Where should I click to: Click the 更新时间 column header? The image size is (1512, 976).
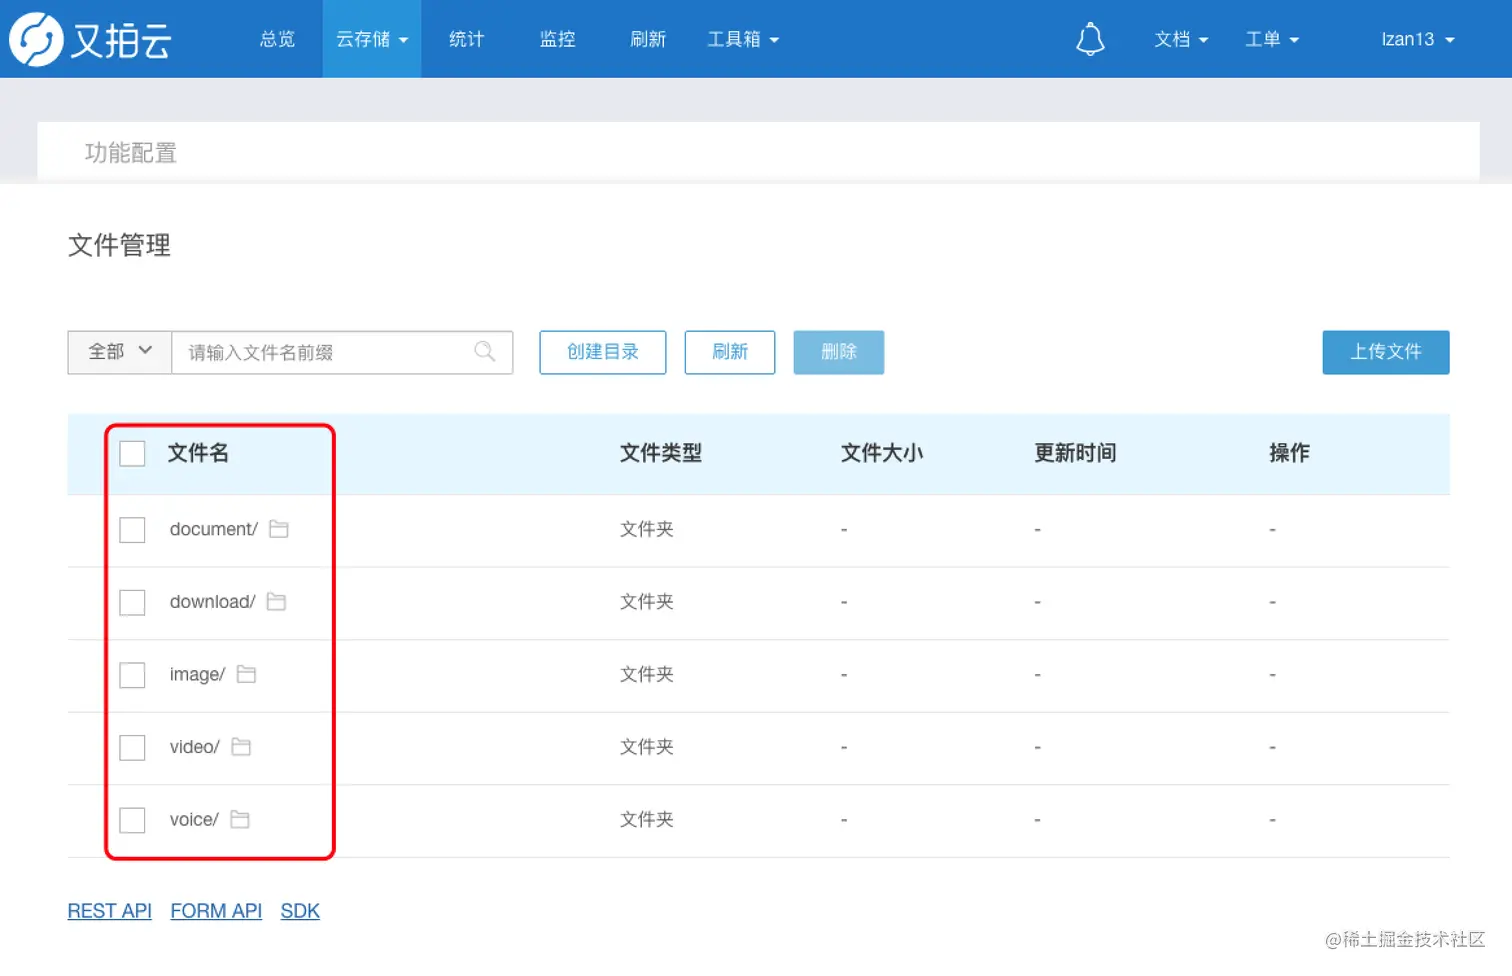1075,453
